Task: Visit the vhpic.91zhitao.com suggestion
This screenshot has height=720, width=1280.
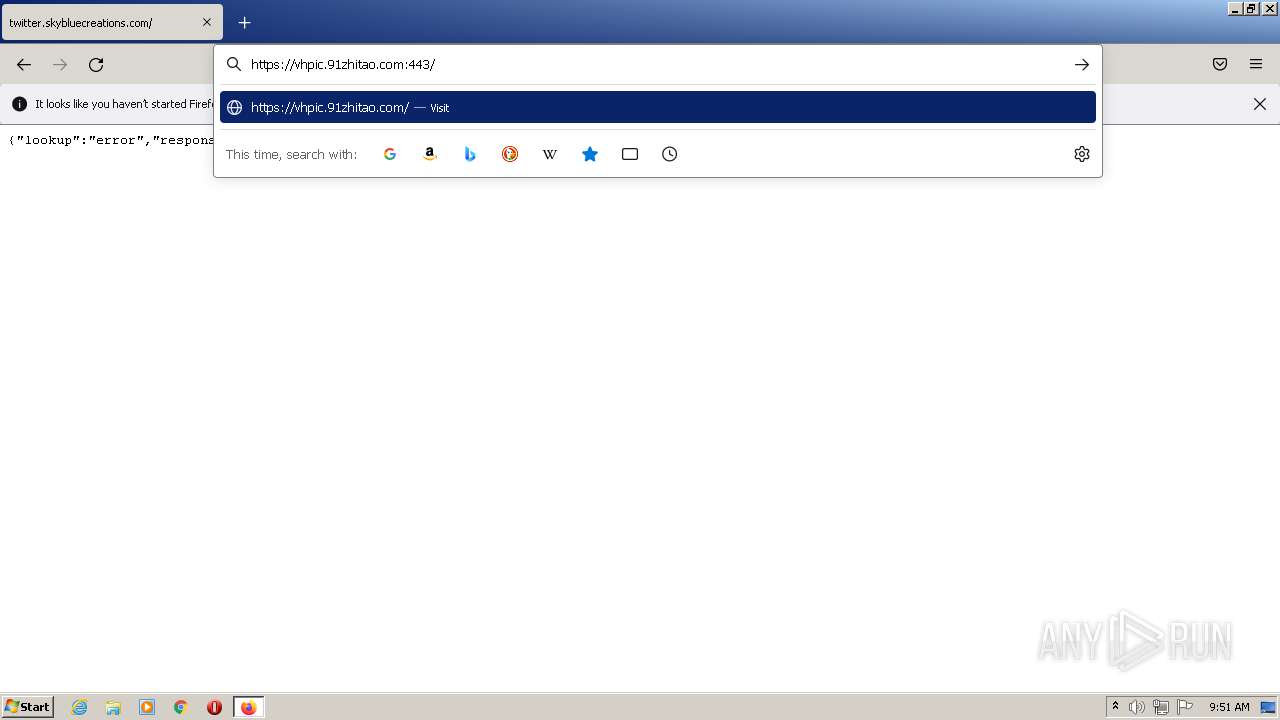Action: pyautogui.click(x=658, y=107)
